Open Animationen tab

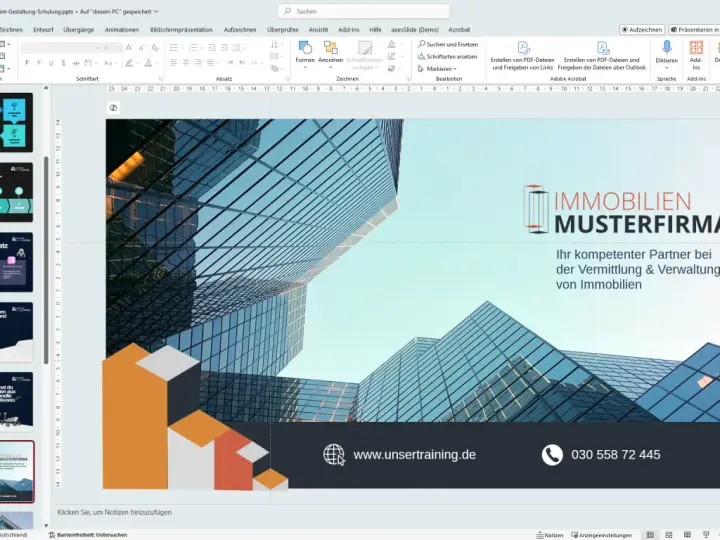[122, 30]
